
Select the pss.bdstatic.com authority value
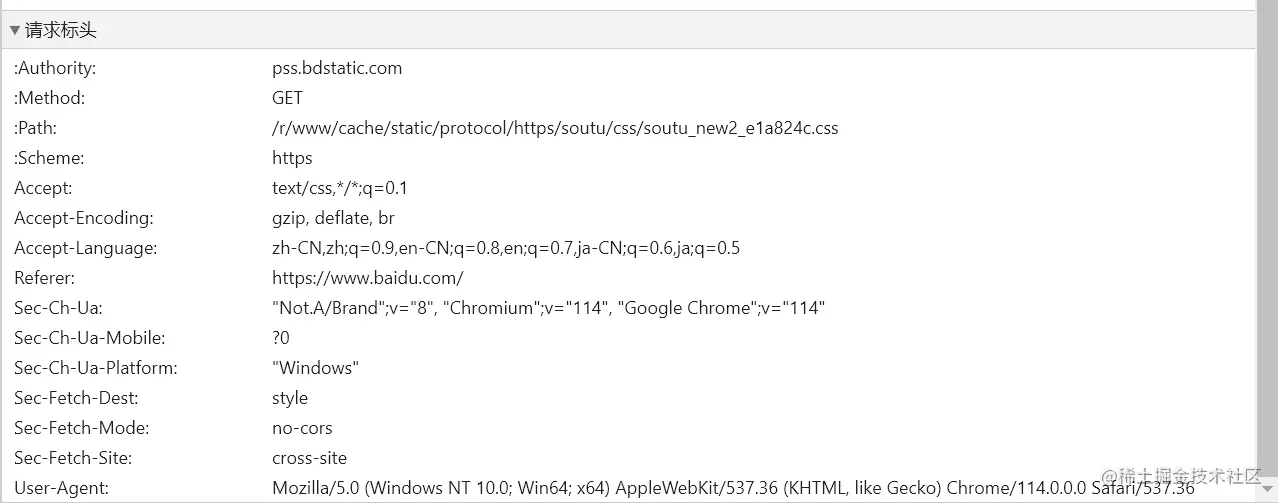(337, 68)
